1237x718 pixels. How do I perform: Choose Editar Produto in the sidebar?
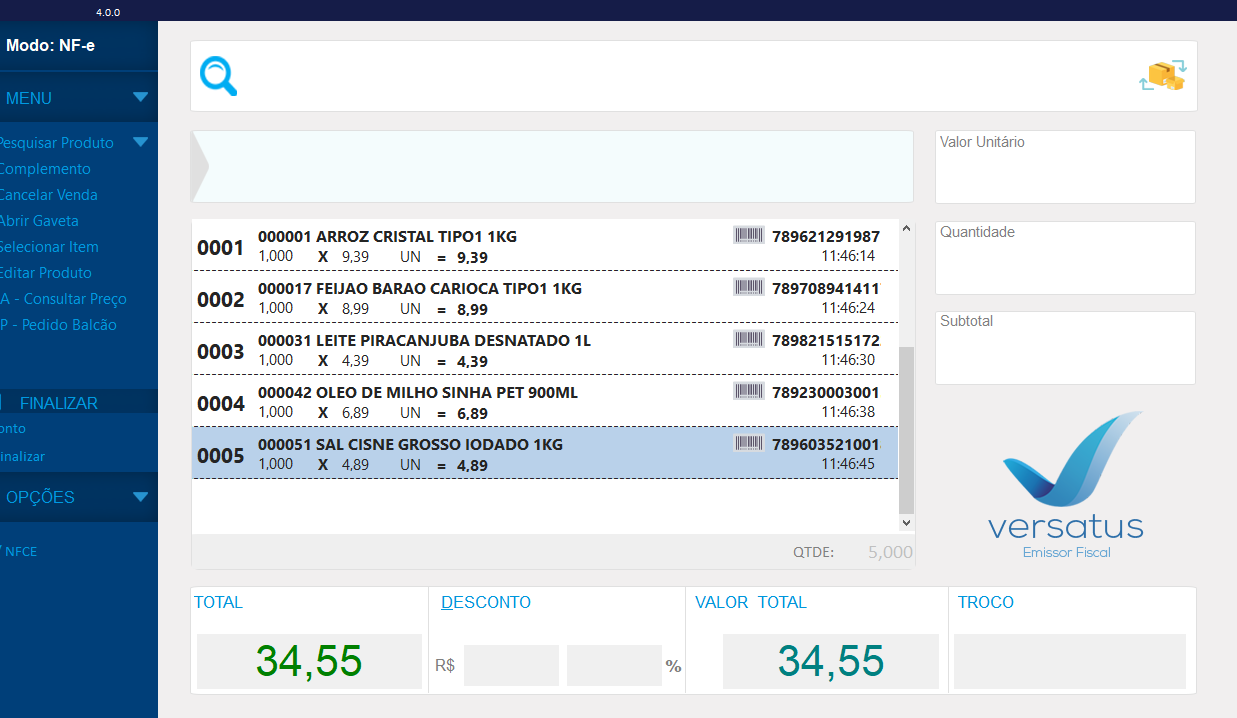[45, 273]
